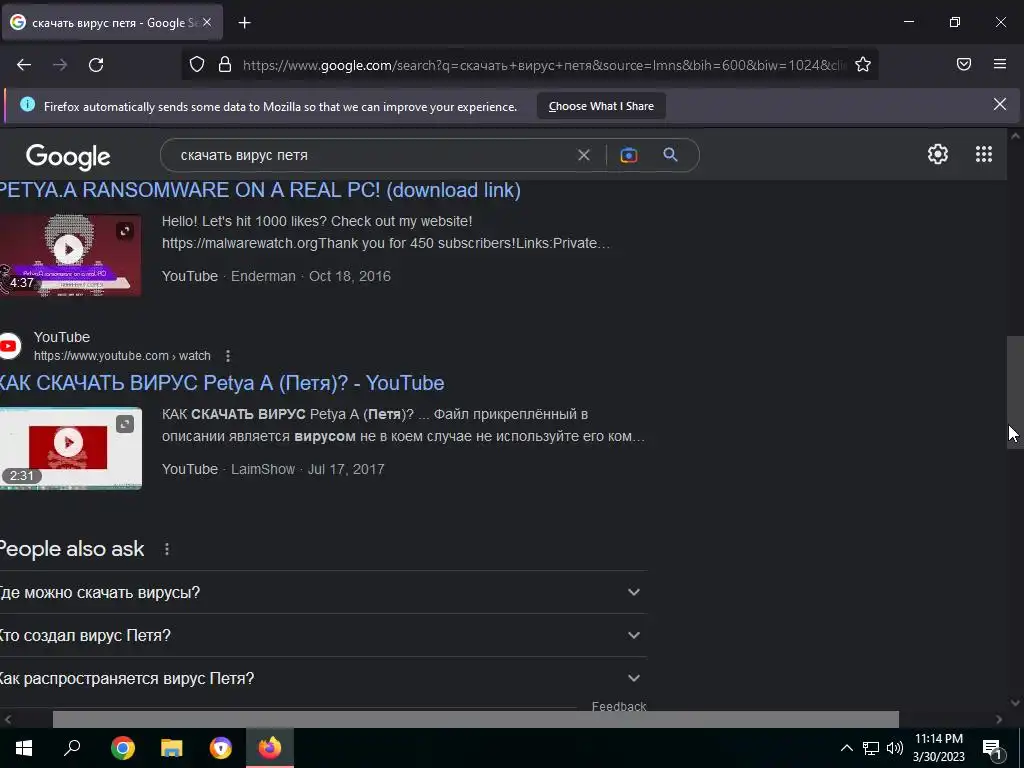Bookmark this page with the star icon
1024x768 pixels.
pos(863,64)
